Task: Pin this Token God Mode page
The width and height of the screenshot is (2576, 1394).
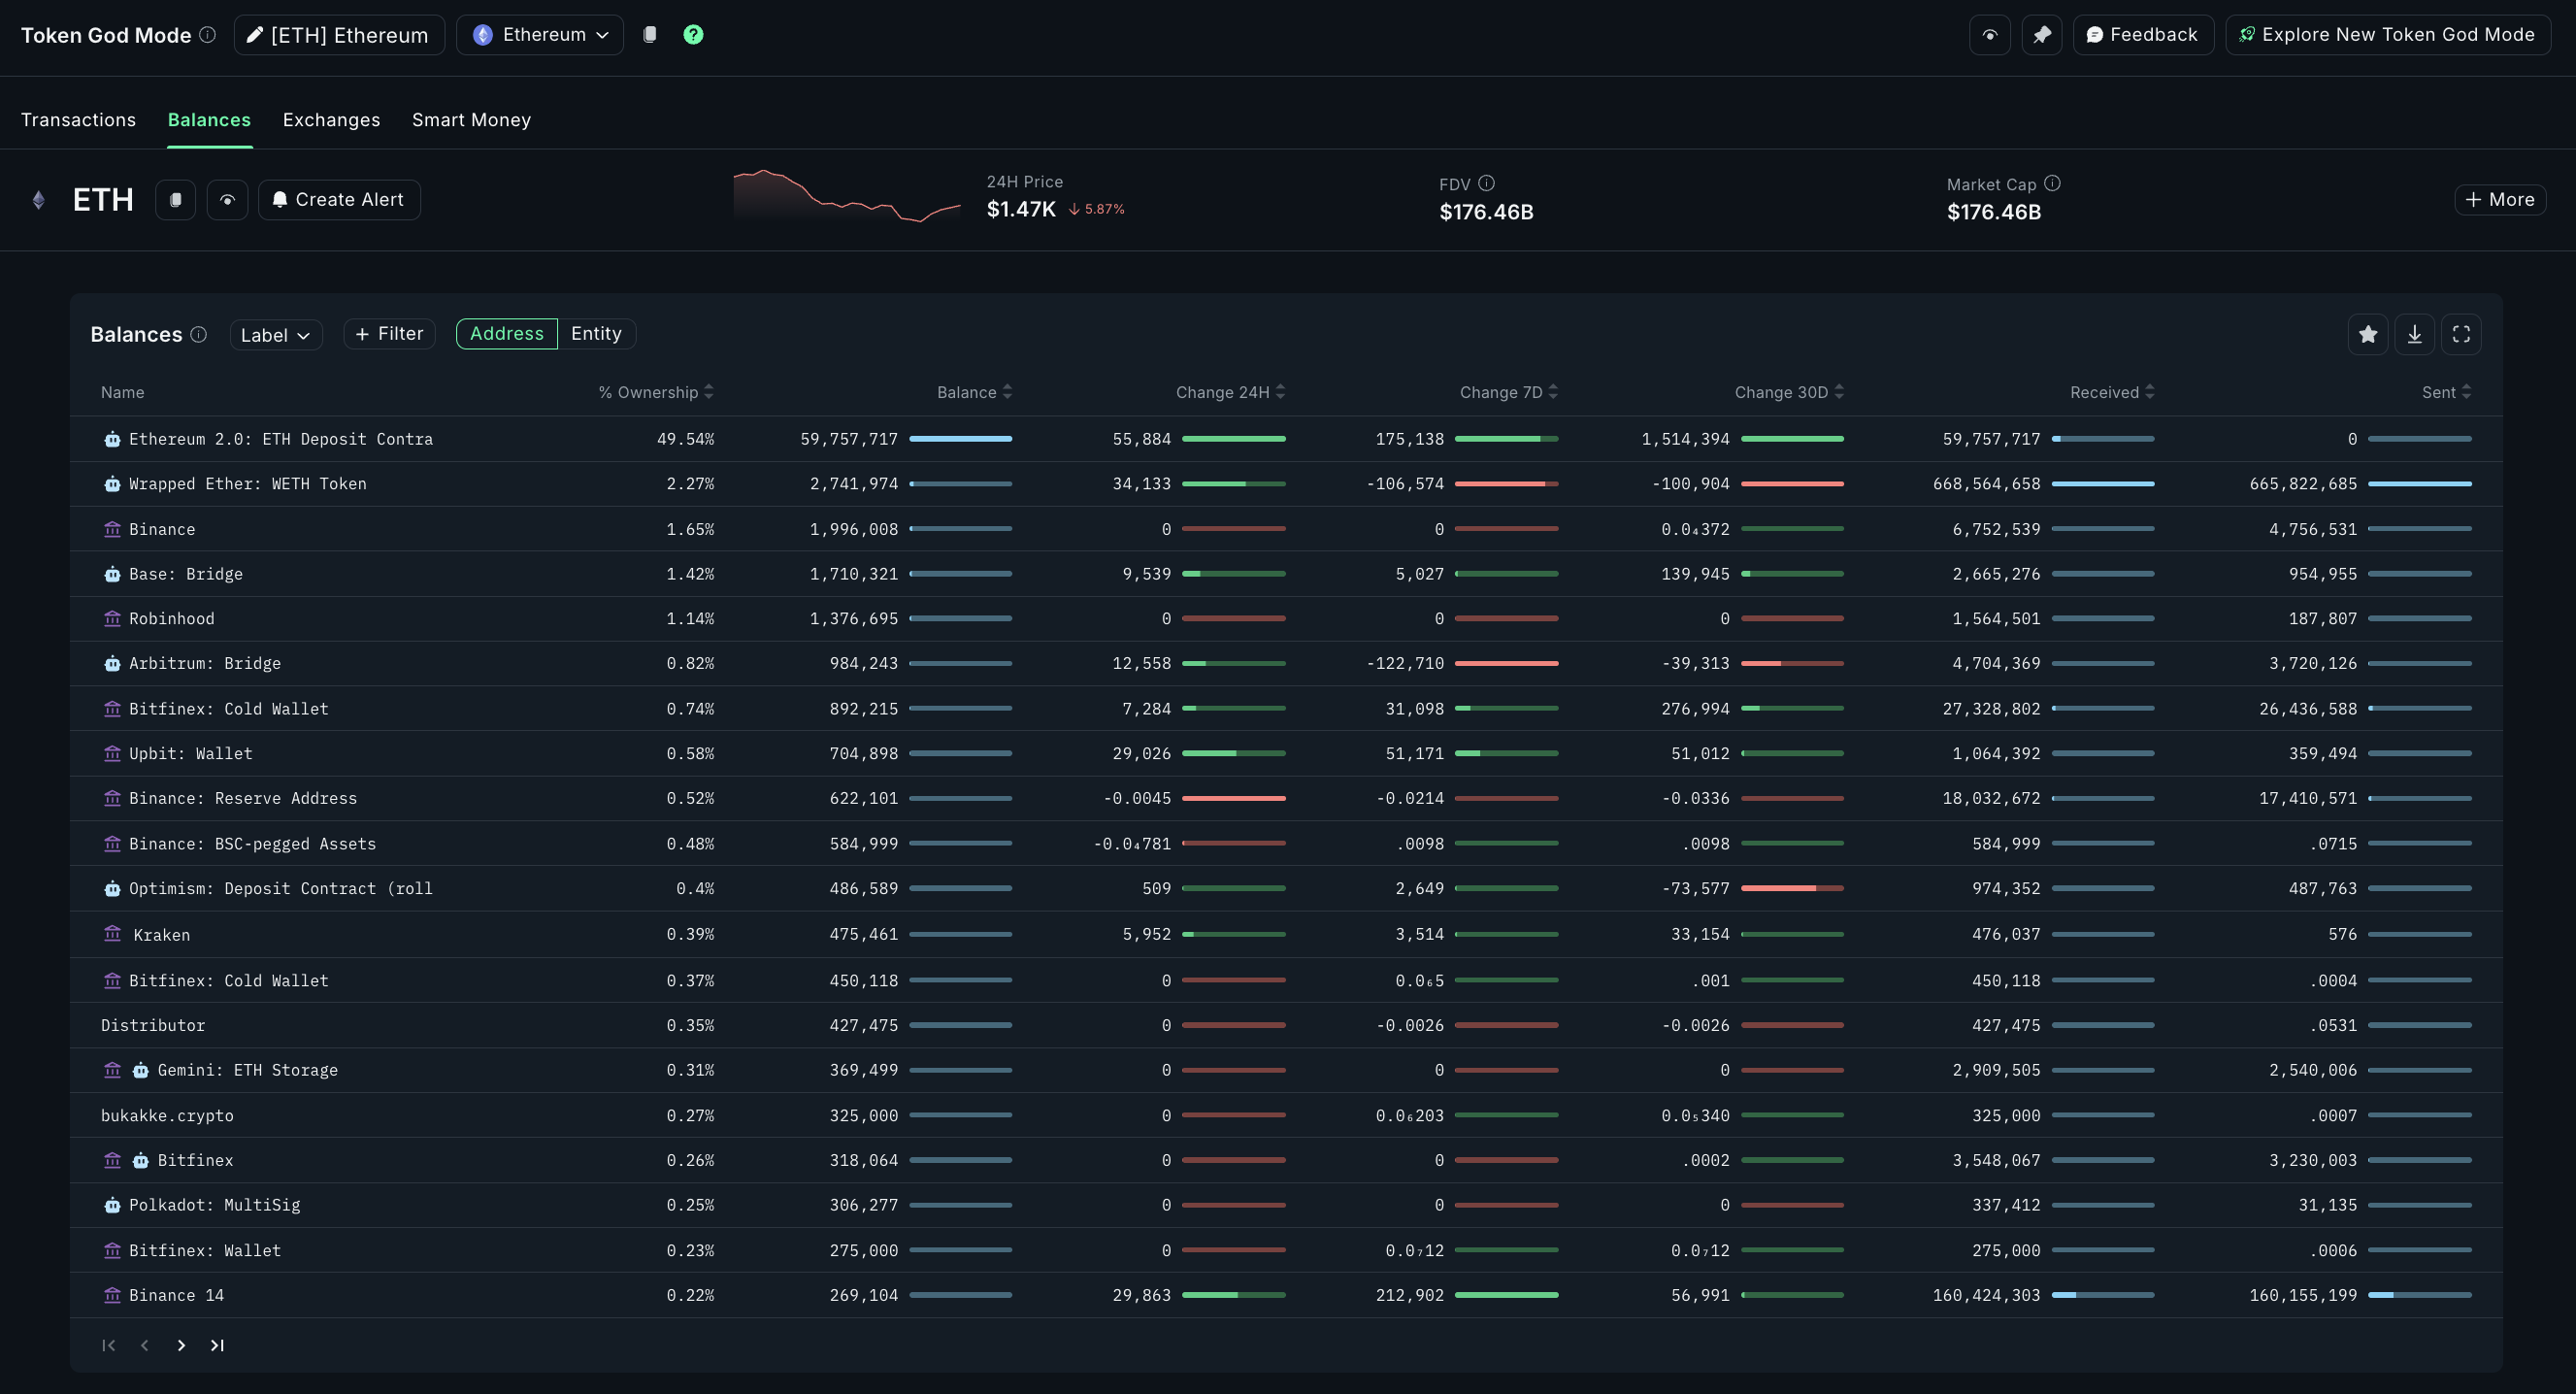Action: [x=2042, y=34]
